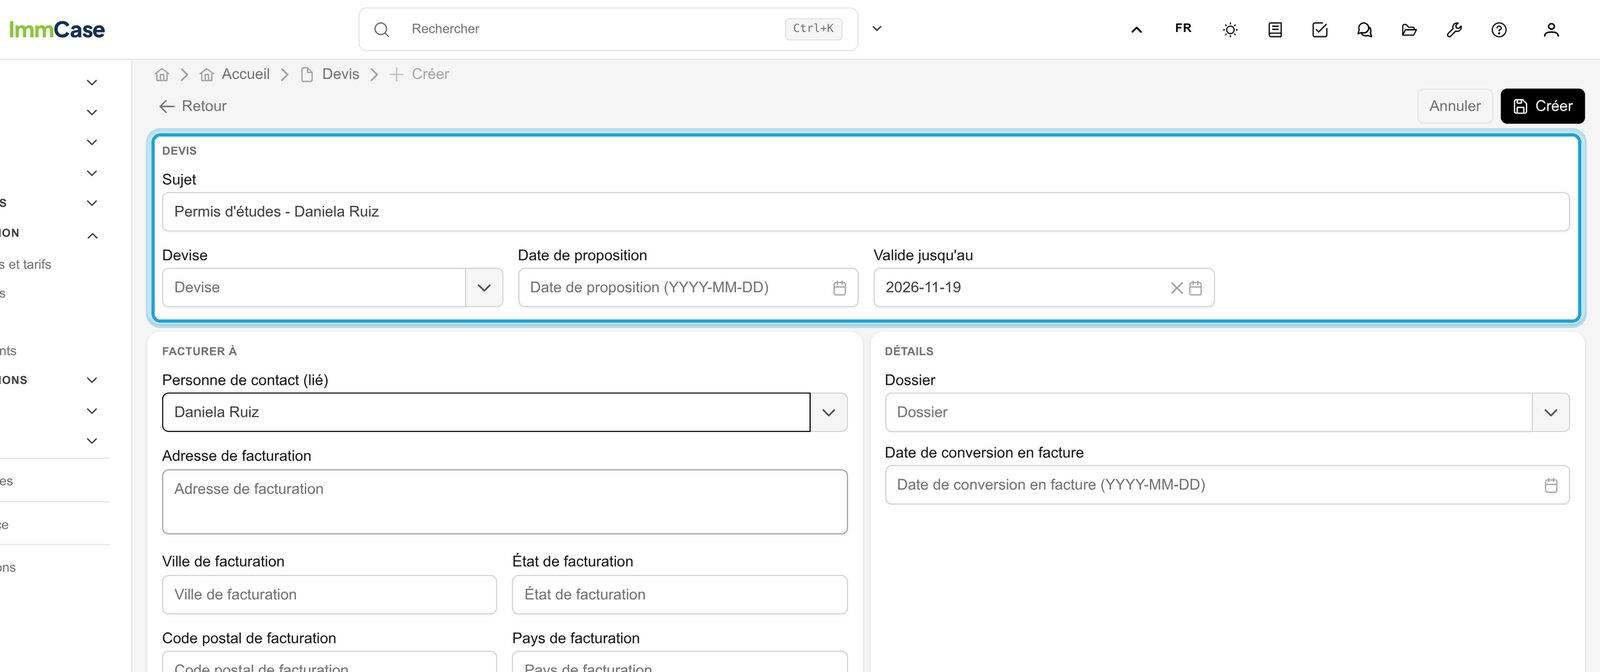Switch language with FR button
Image resolution: width=1600 pixels, height=672 pixels.
[x=1183, y=29]
